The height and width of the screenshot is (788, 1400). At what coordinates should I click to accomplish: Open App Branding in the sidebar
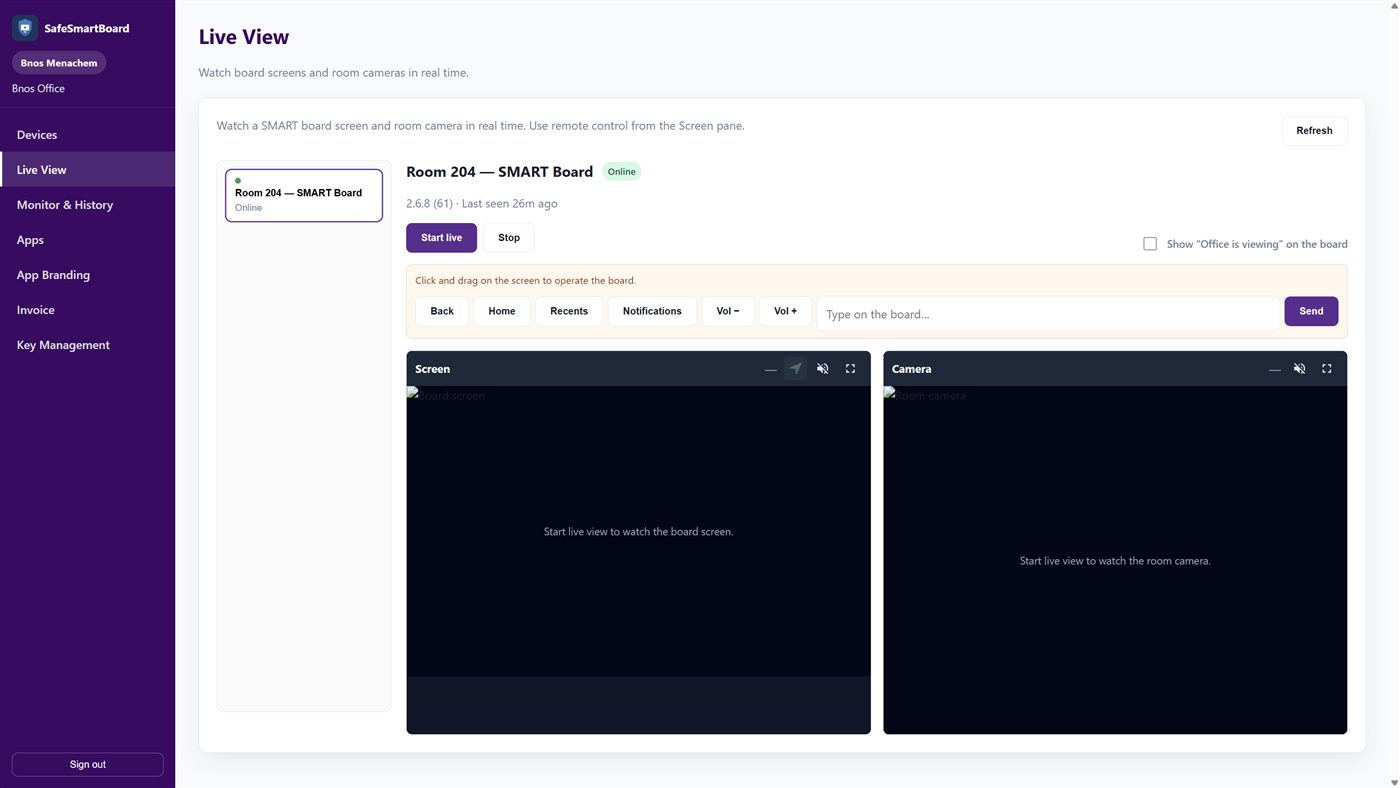(88, 274)
